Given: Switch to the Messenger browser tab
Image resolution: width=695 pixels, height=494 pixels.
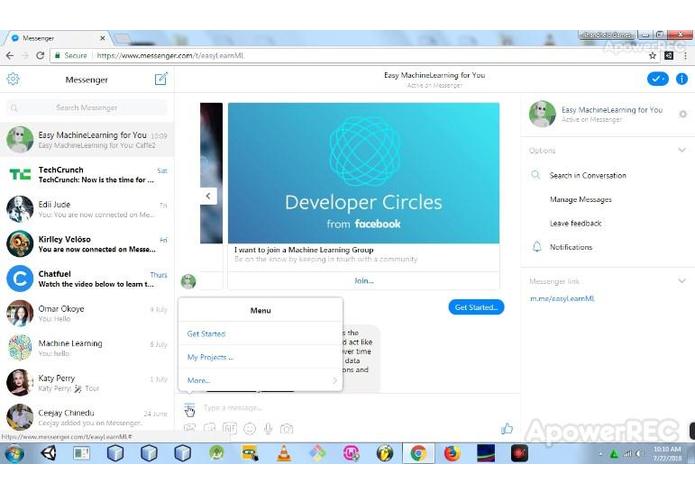Looking at the screenshot, I should [x=58, y=38].
